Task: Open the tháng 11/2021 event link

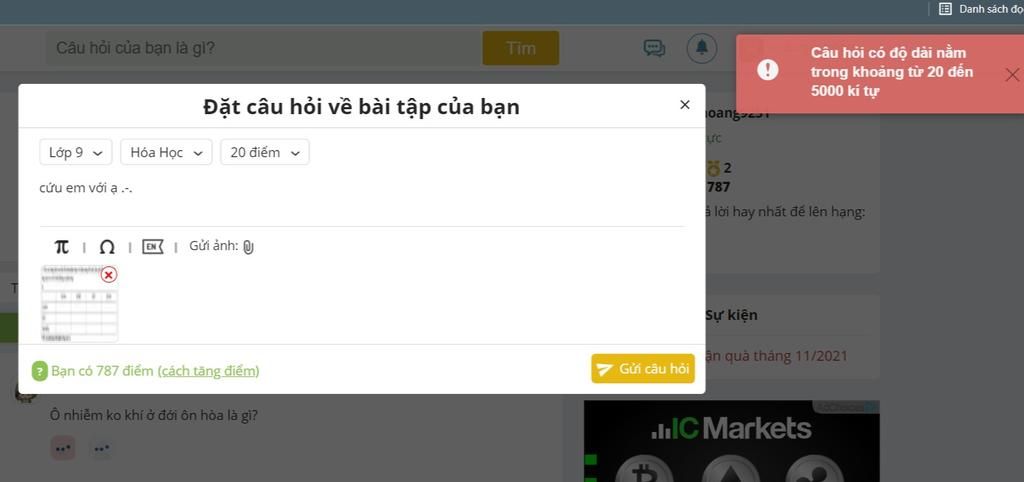Action: coord(776,356)
